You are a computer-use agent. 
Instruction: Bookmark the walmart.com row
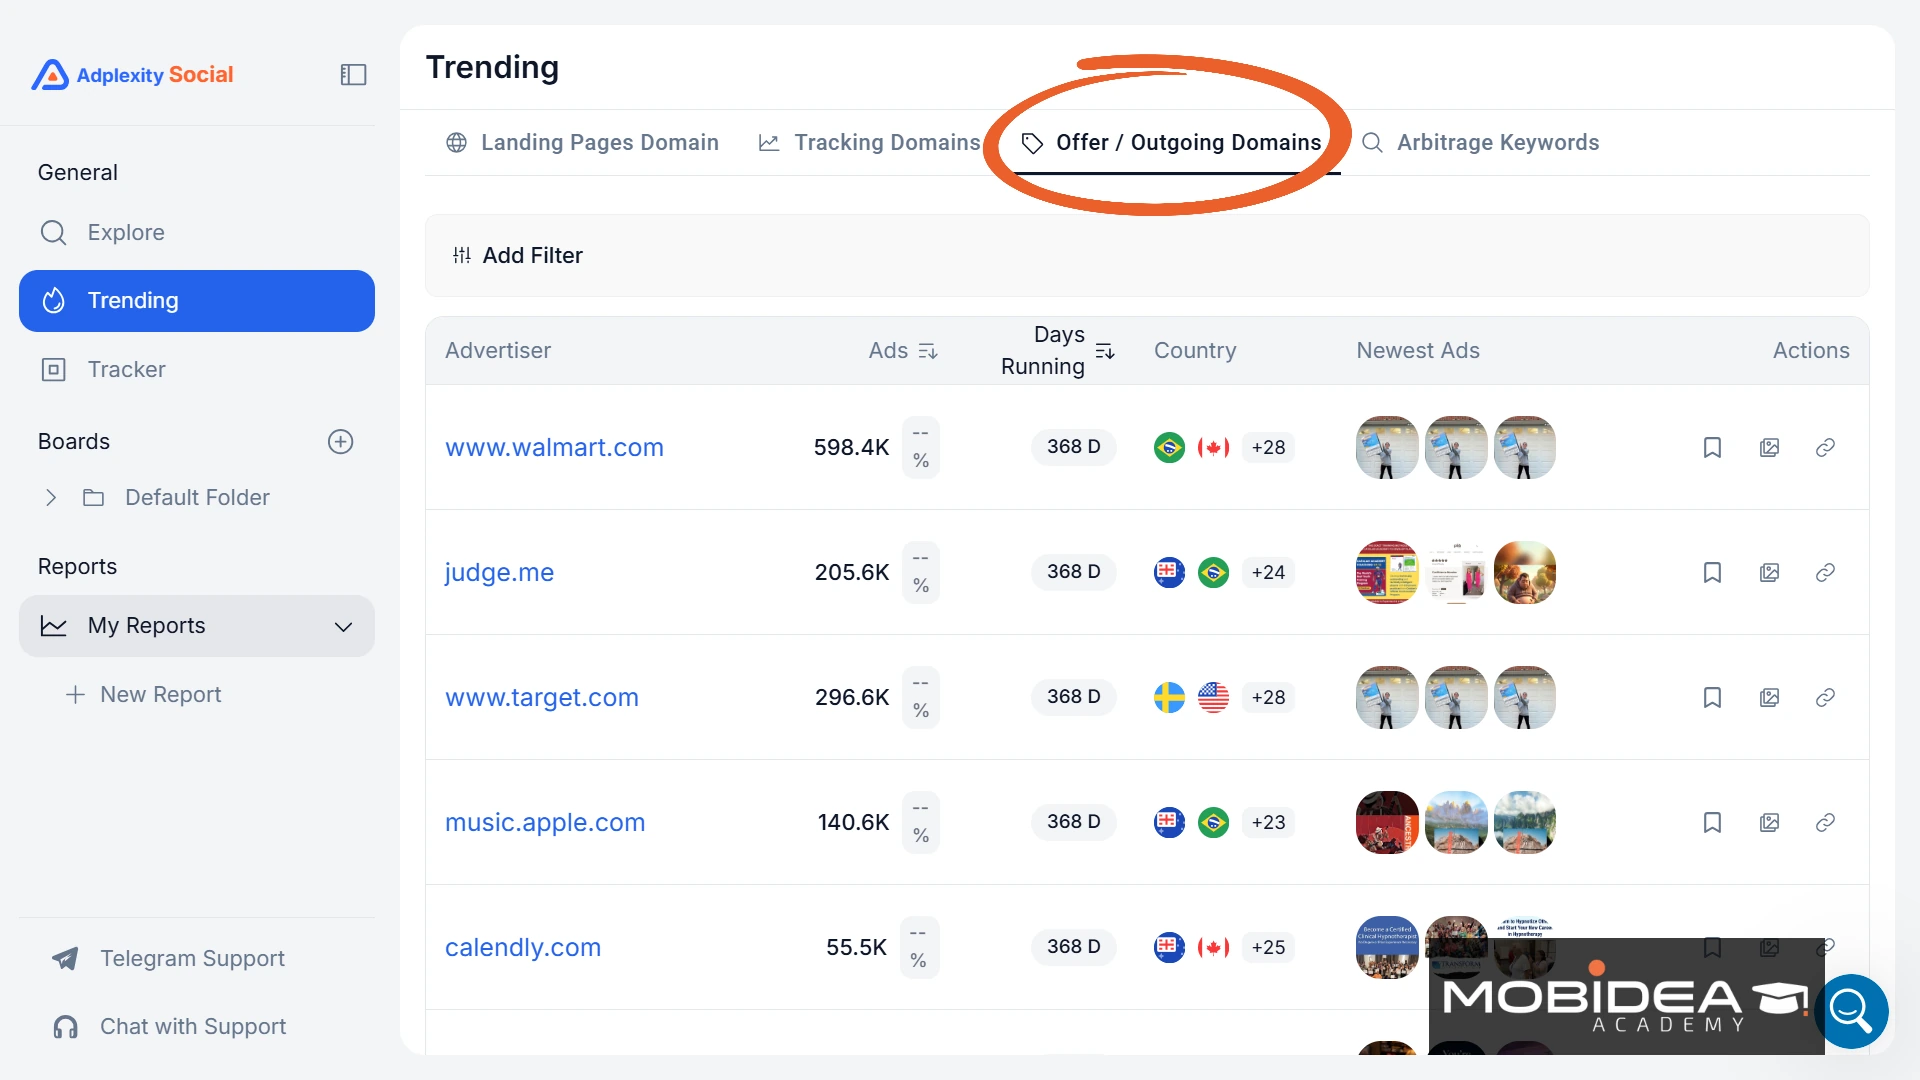pyautogui.click(x=1712, y=447)
